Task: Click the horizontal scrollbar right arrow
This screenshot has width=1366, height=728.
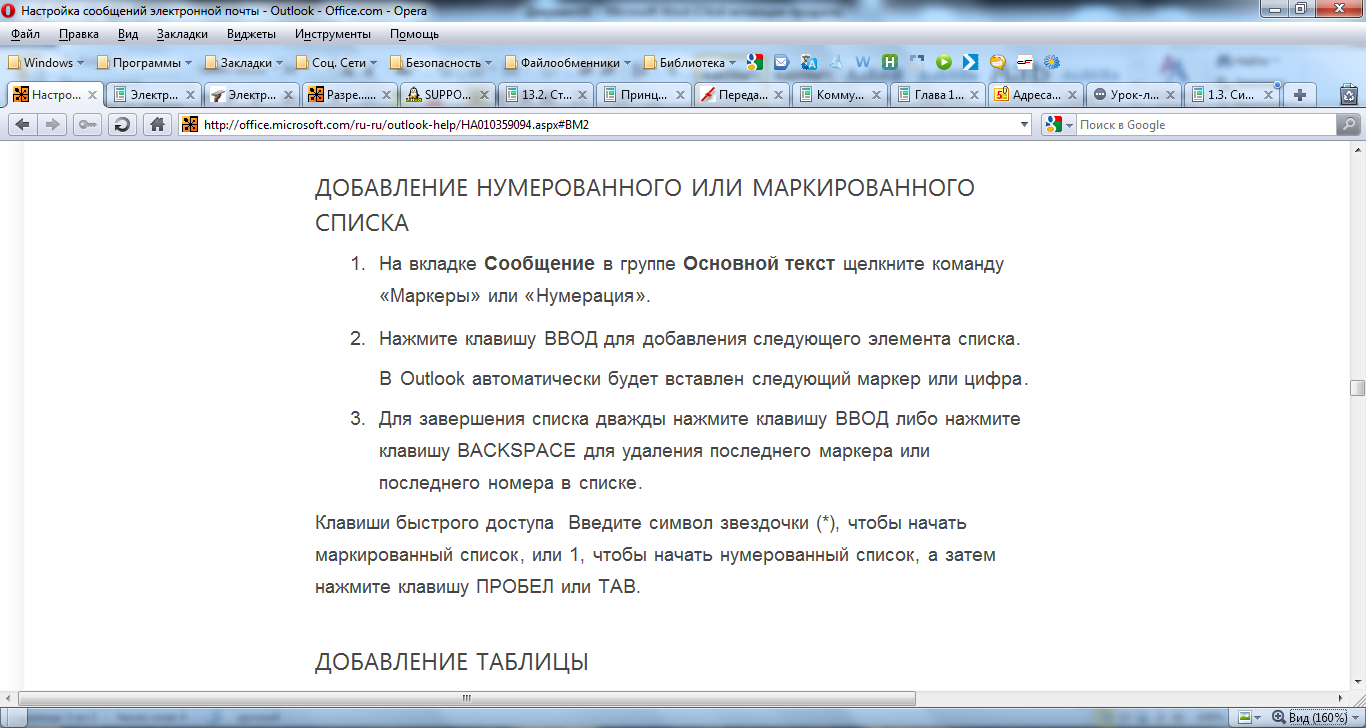Action: (x=1340, y=698)
